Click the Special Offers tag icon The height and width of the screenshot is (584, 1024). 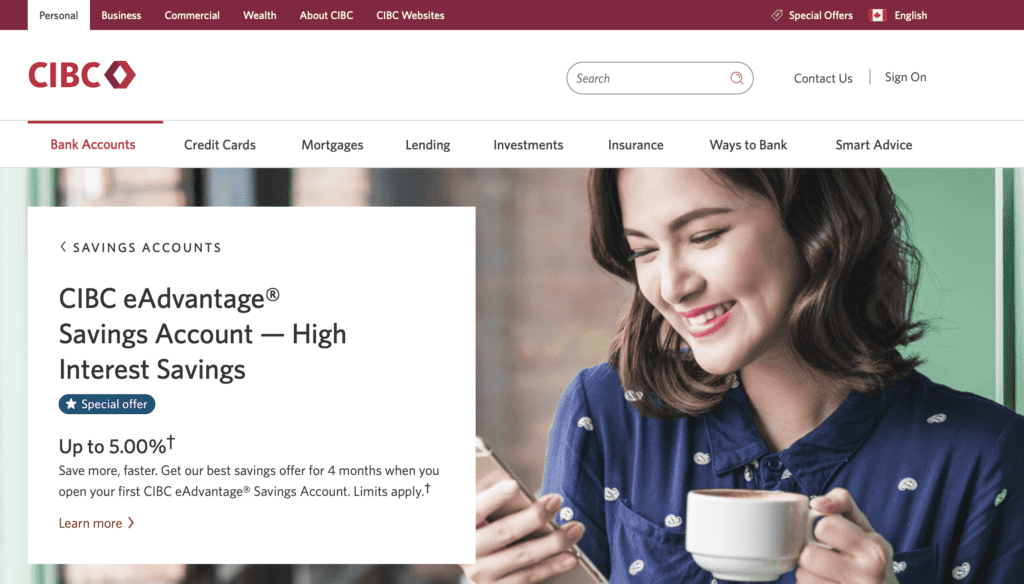click(x=776, y=15)
